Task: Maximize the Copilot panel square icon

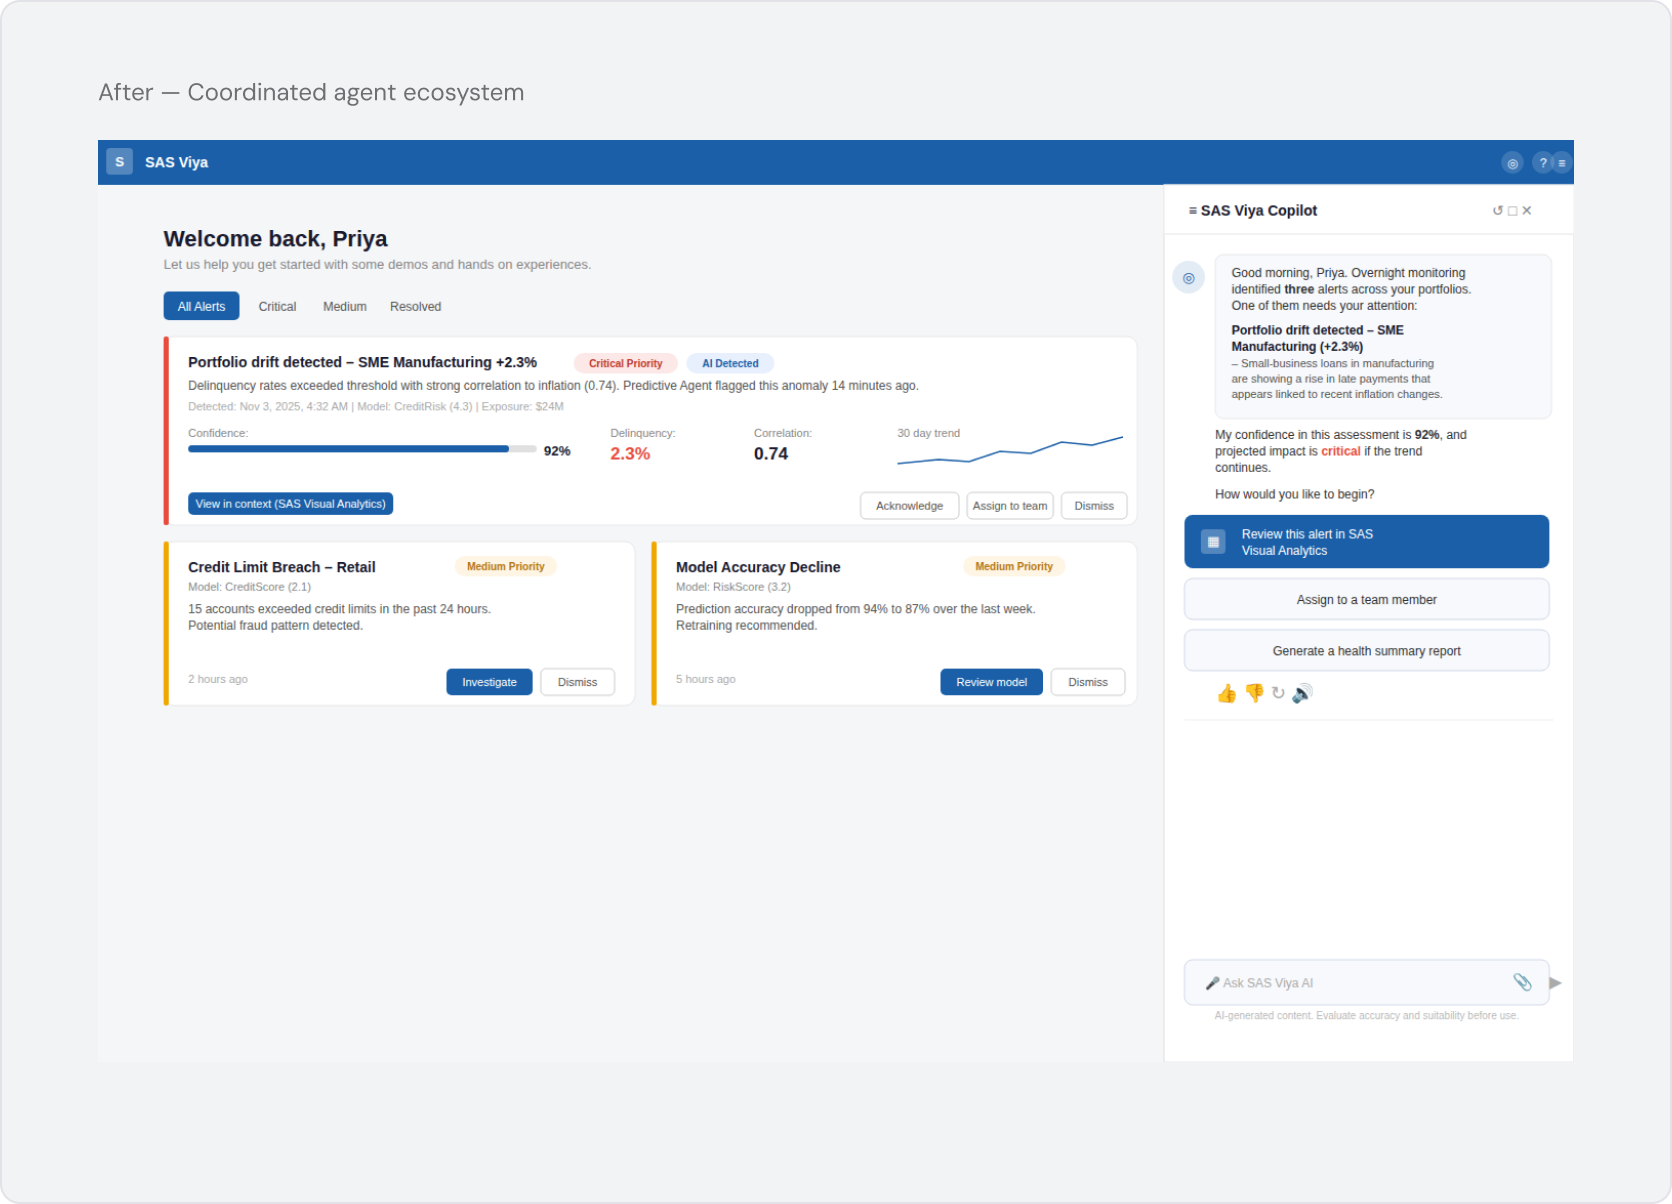Action: (x=1512, y=211)
